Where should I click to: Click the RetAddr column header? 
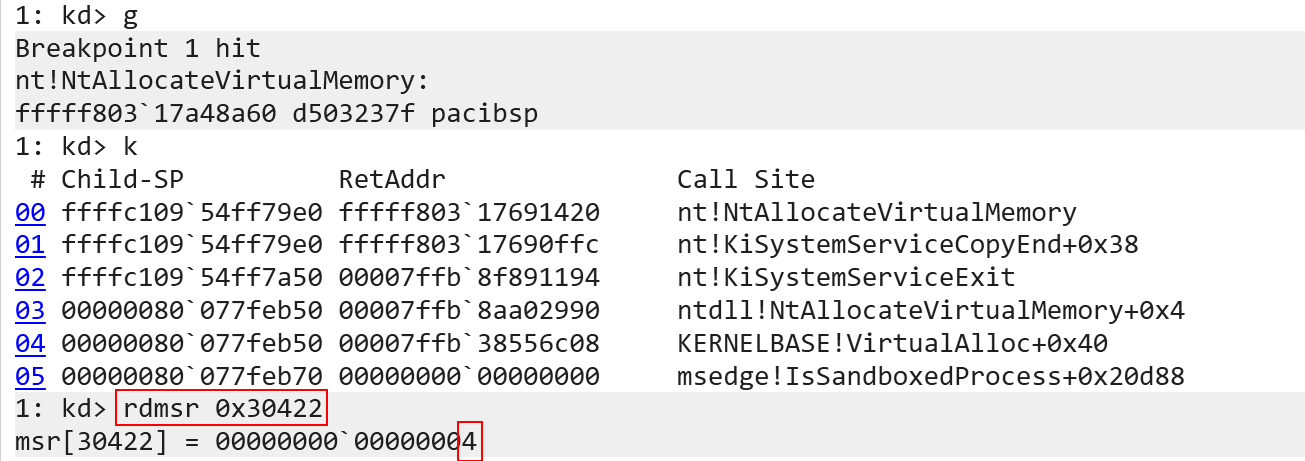coord(392,180)
